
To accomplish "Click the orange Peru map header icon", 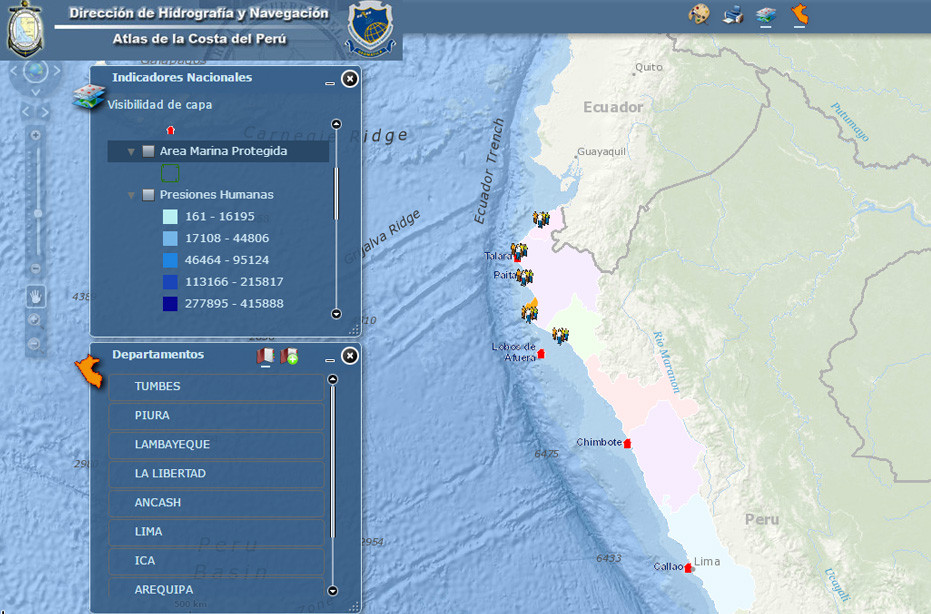I will tap(800, 14).
